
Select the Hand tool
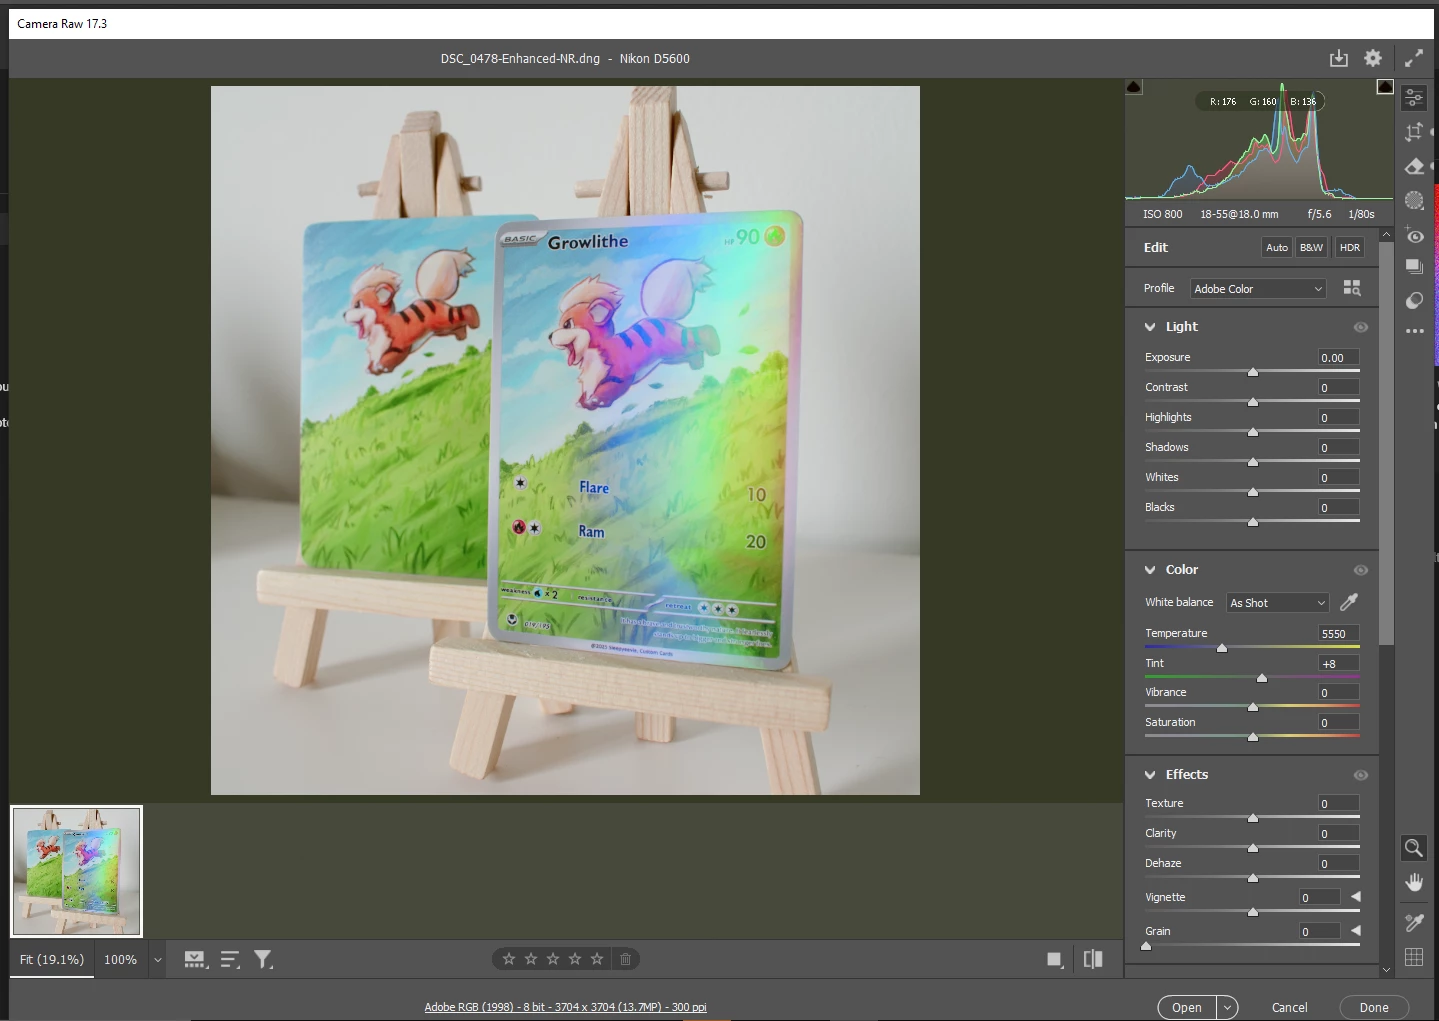coord(1414,882)
